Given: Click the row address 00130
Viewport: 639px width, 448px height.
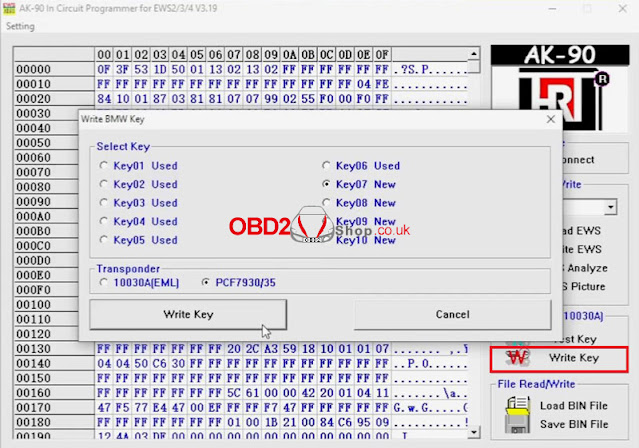Looking at the screenshot, I should (x=33, y=349).
